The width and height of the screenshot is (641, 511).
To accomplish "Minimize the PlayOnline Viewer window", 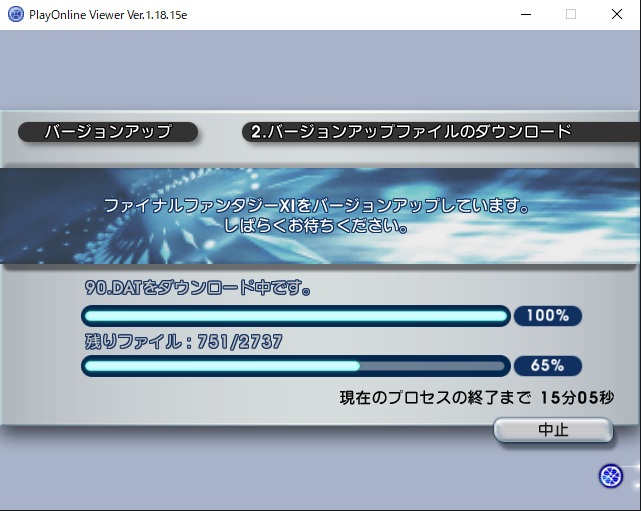I will (526, 15).
